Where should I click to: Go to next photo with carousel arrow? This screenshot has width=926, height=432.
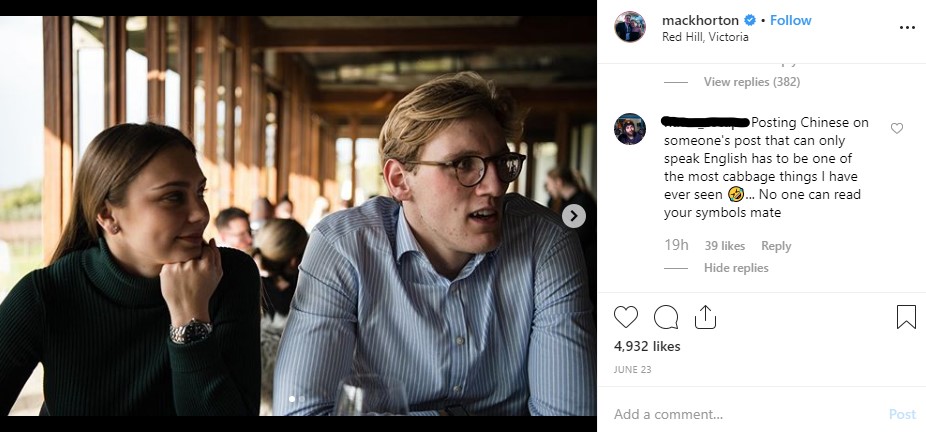pos(574,216)
